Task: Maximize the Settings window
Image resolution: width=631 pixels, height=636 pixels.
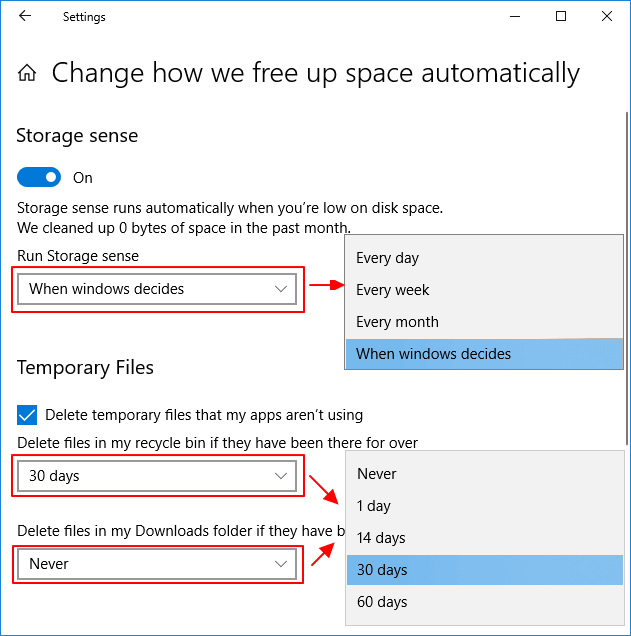Action: coord(561,16)
